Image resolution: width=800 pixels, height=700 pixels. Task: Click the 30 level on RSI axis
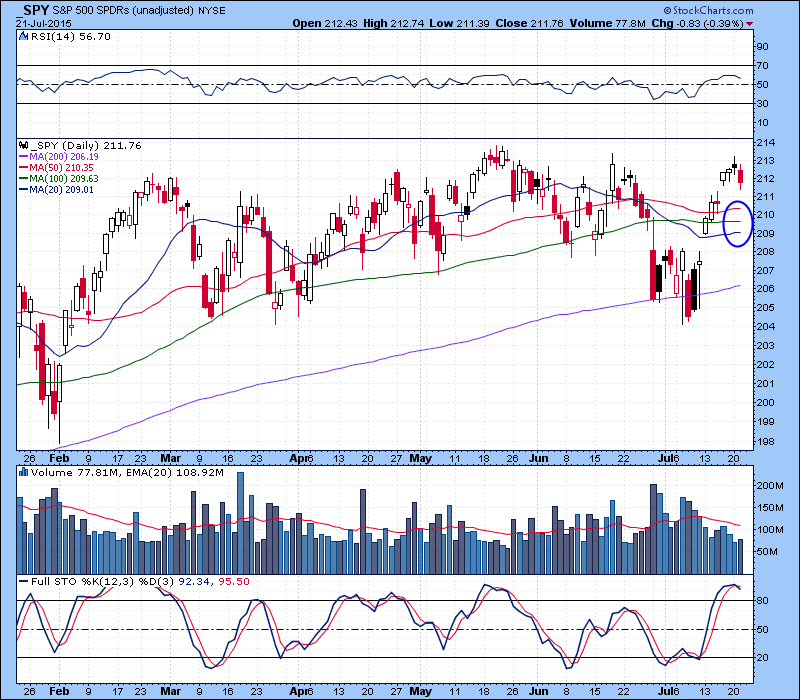(x=762, y=104)
